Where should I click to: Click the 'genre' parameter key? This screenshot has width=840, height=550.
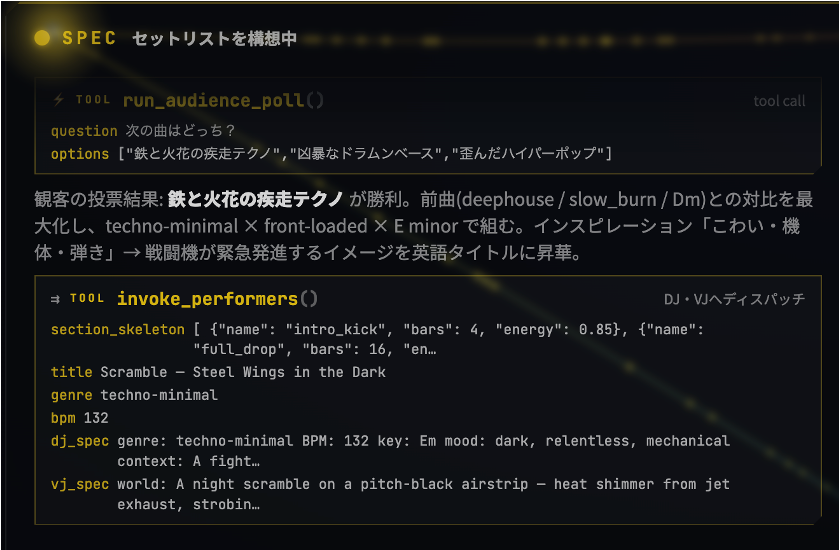71,395
